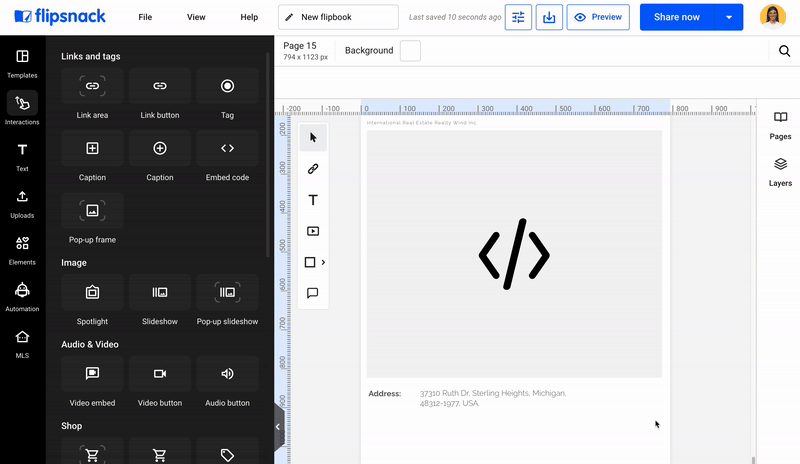Open the Automation sidebar panel
The height and width of the screenshot is (464, 800).
(22, 297)
